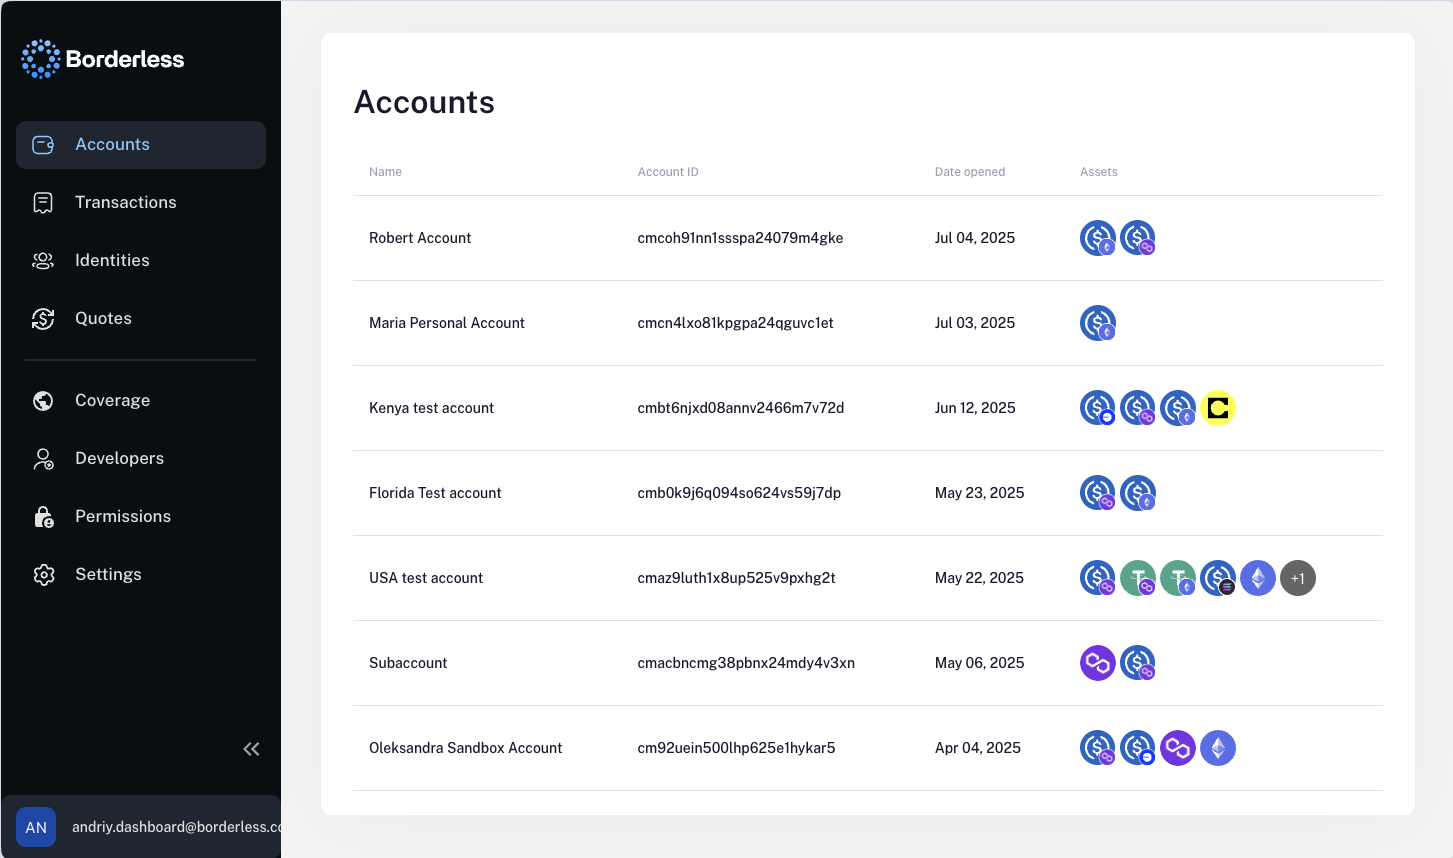The image size is (1453, 858).
Task: Click the Transactions receipt icon
Action: coord(42,202)
